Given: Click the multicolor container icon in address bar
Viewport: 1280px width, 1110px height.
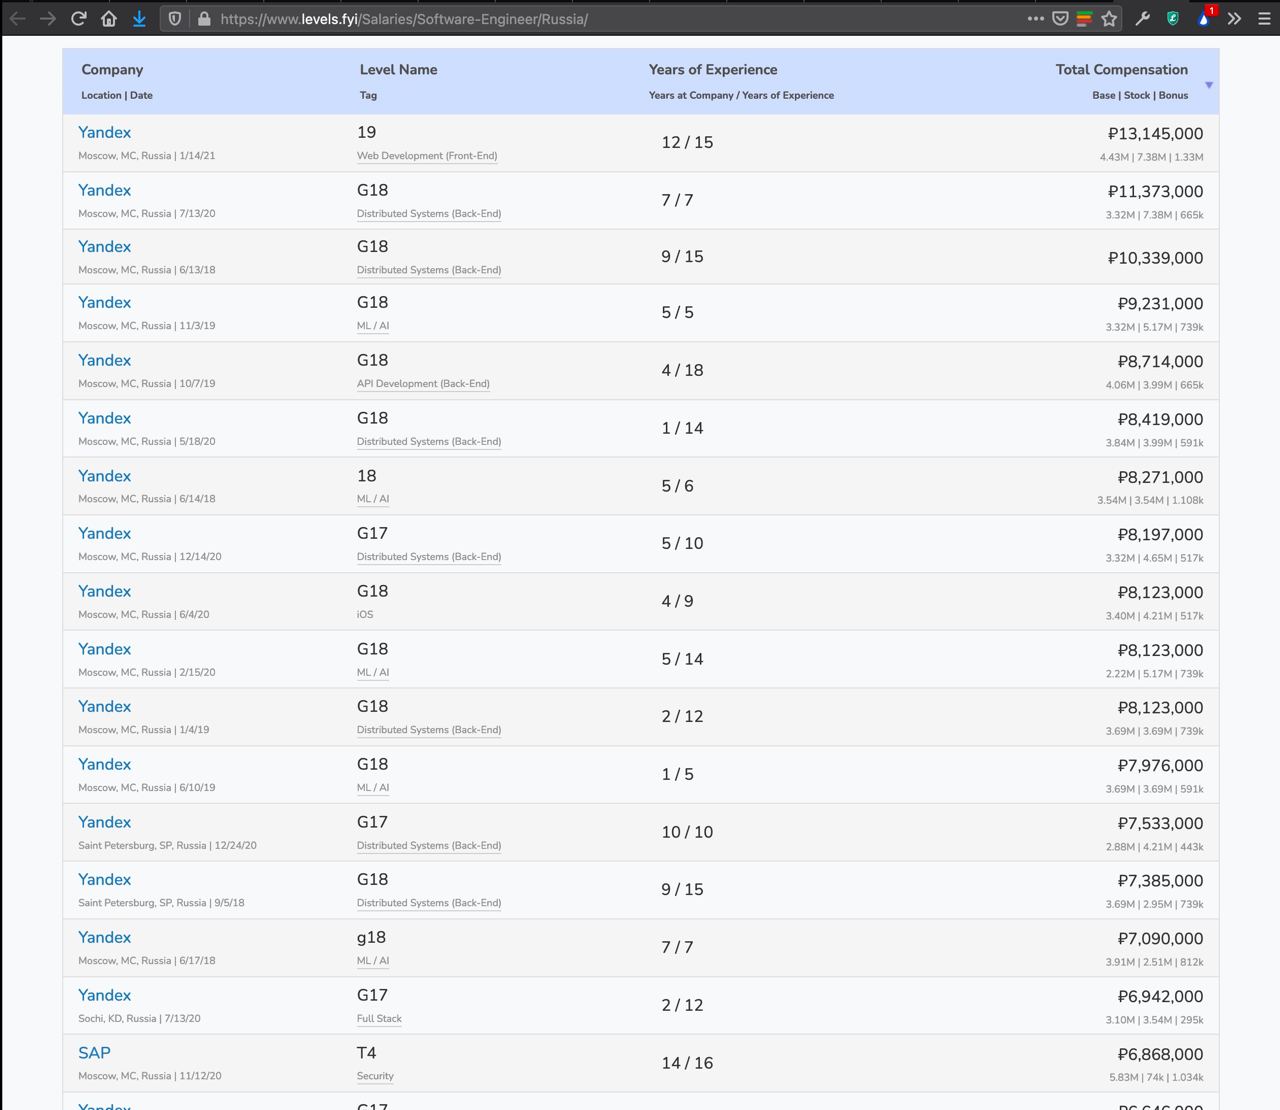Looking at the screenshot, I should [x=1084, y=18].
